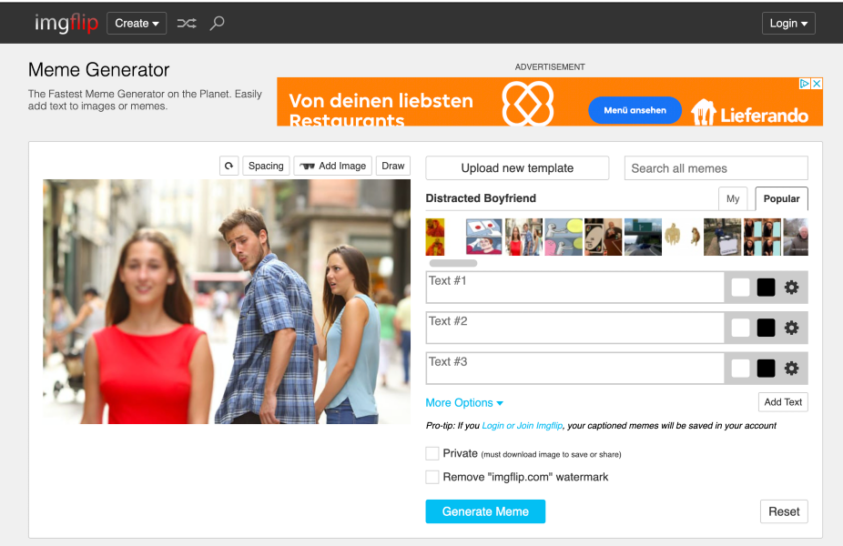Viewport: 843px width, 546px height.
Task: Open settings gear for Text #2
Action: point(791,328)
